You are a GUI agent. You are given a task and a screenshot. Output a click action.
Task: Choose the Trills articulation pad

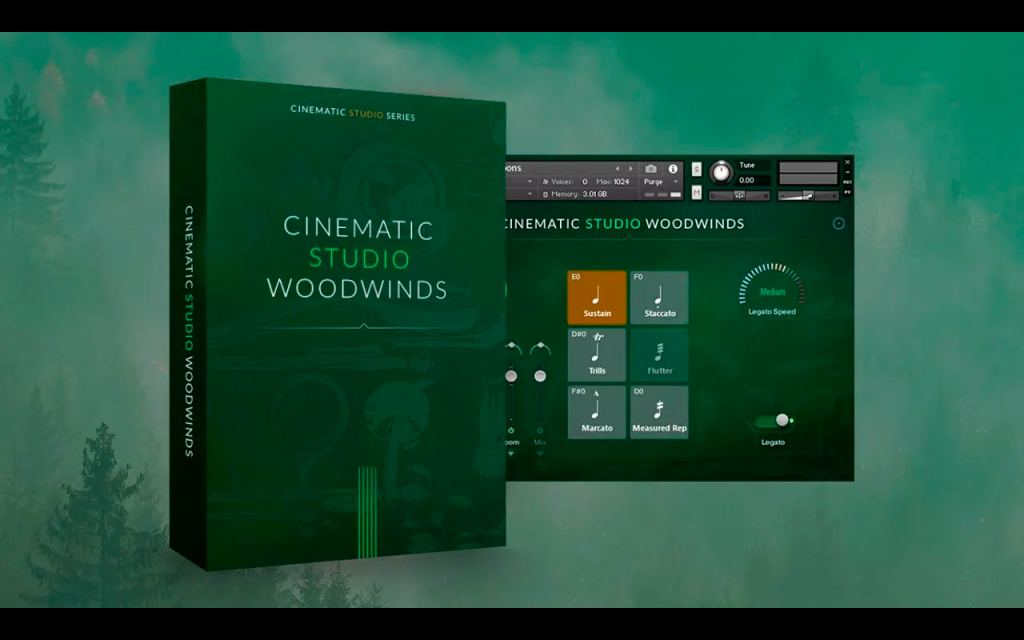(x=597, y=355)
